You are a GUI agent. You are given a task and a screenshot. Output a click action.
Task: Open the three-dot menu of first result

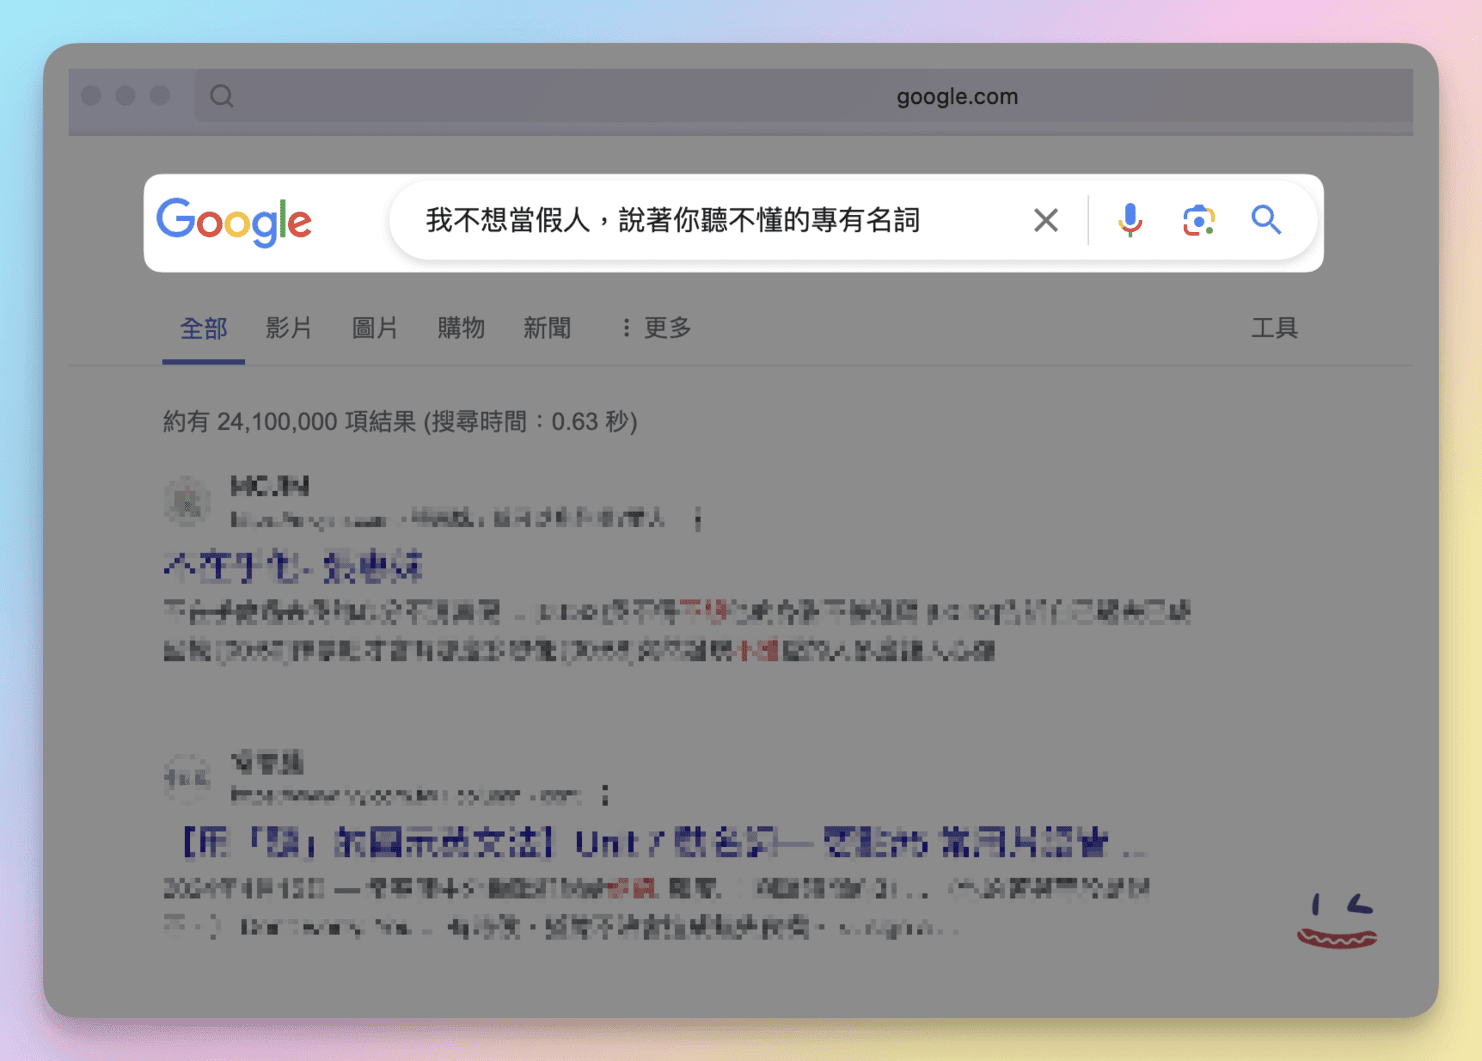point(698,519)
